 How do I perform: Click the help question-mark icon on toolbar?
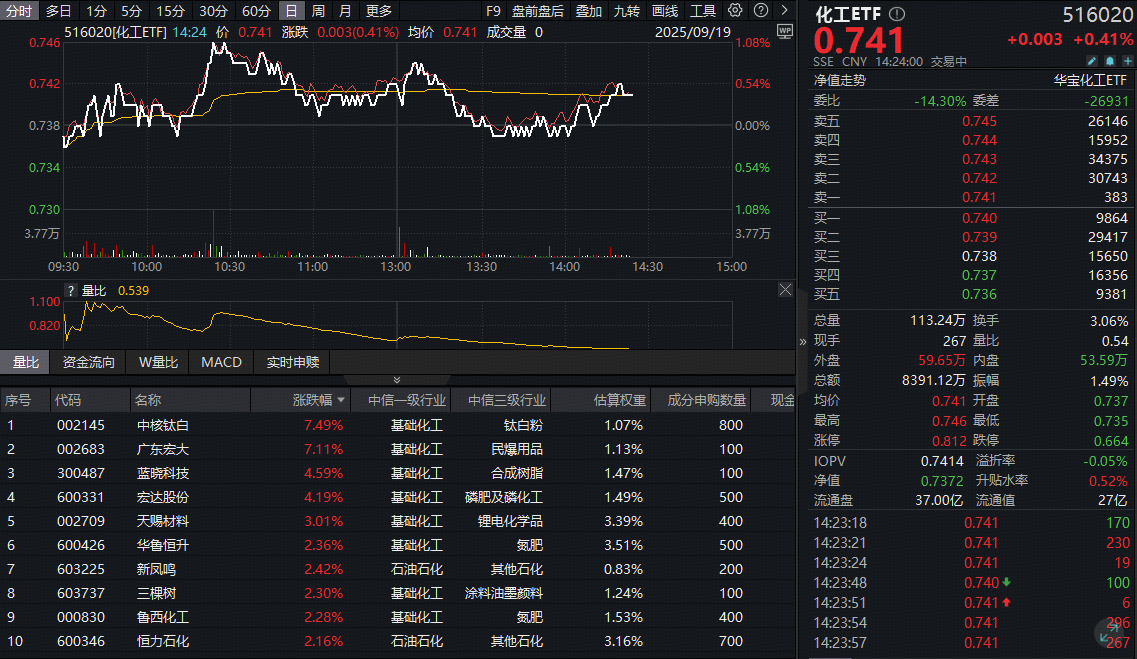click(761, 11)
